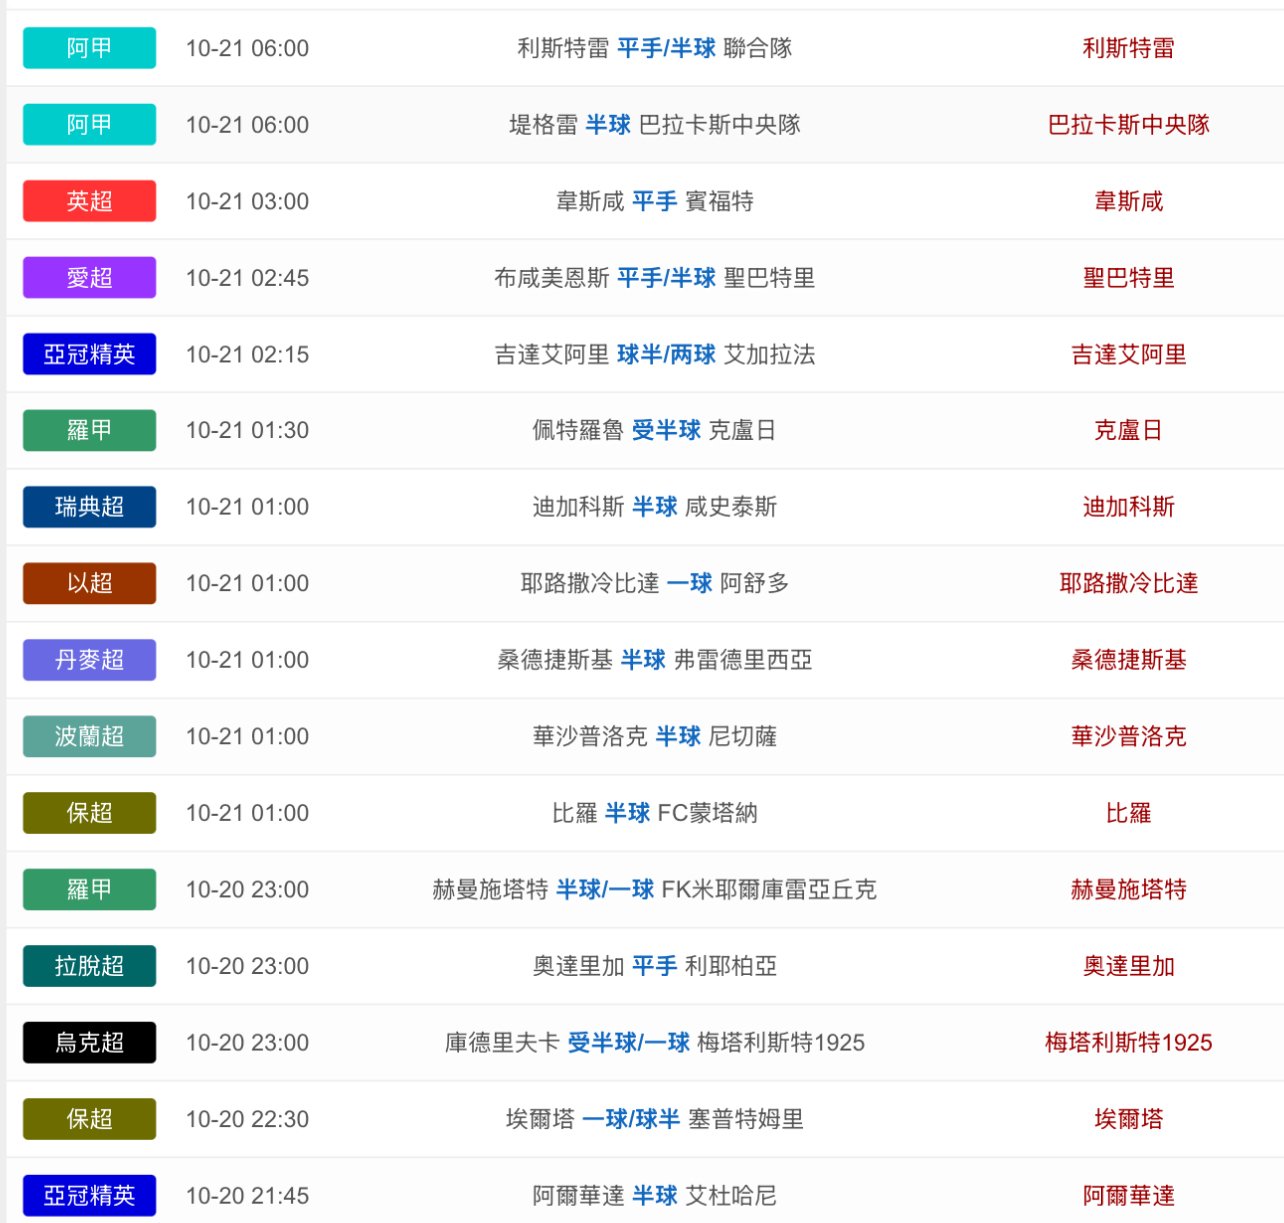Click the blue 球半/两球 handicap text
The height and width of the screenshot is (1223, 1284).
(666, 355)
